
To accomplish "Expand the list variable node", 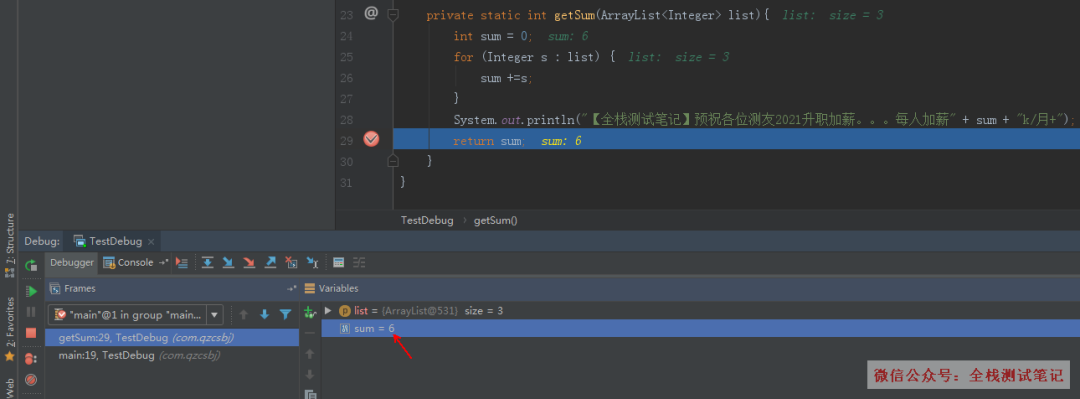I will pos(328,311).
